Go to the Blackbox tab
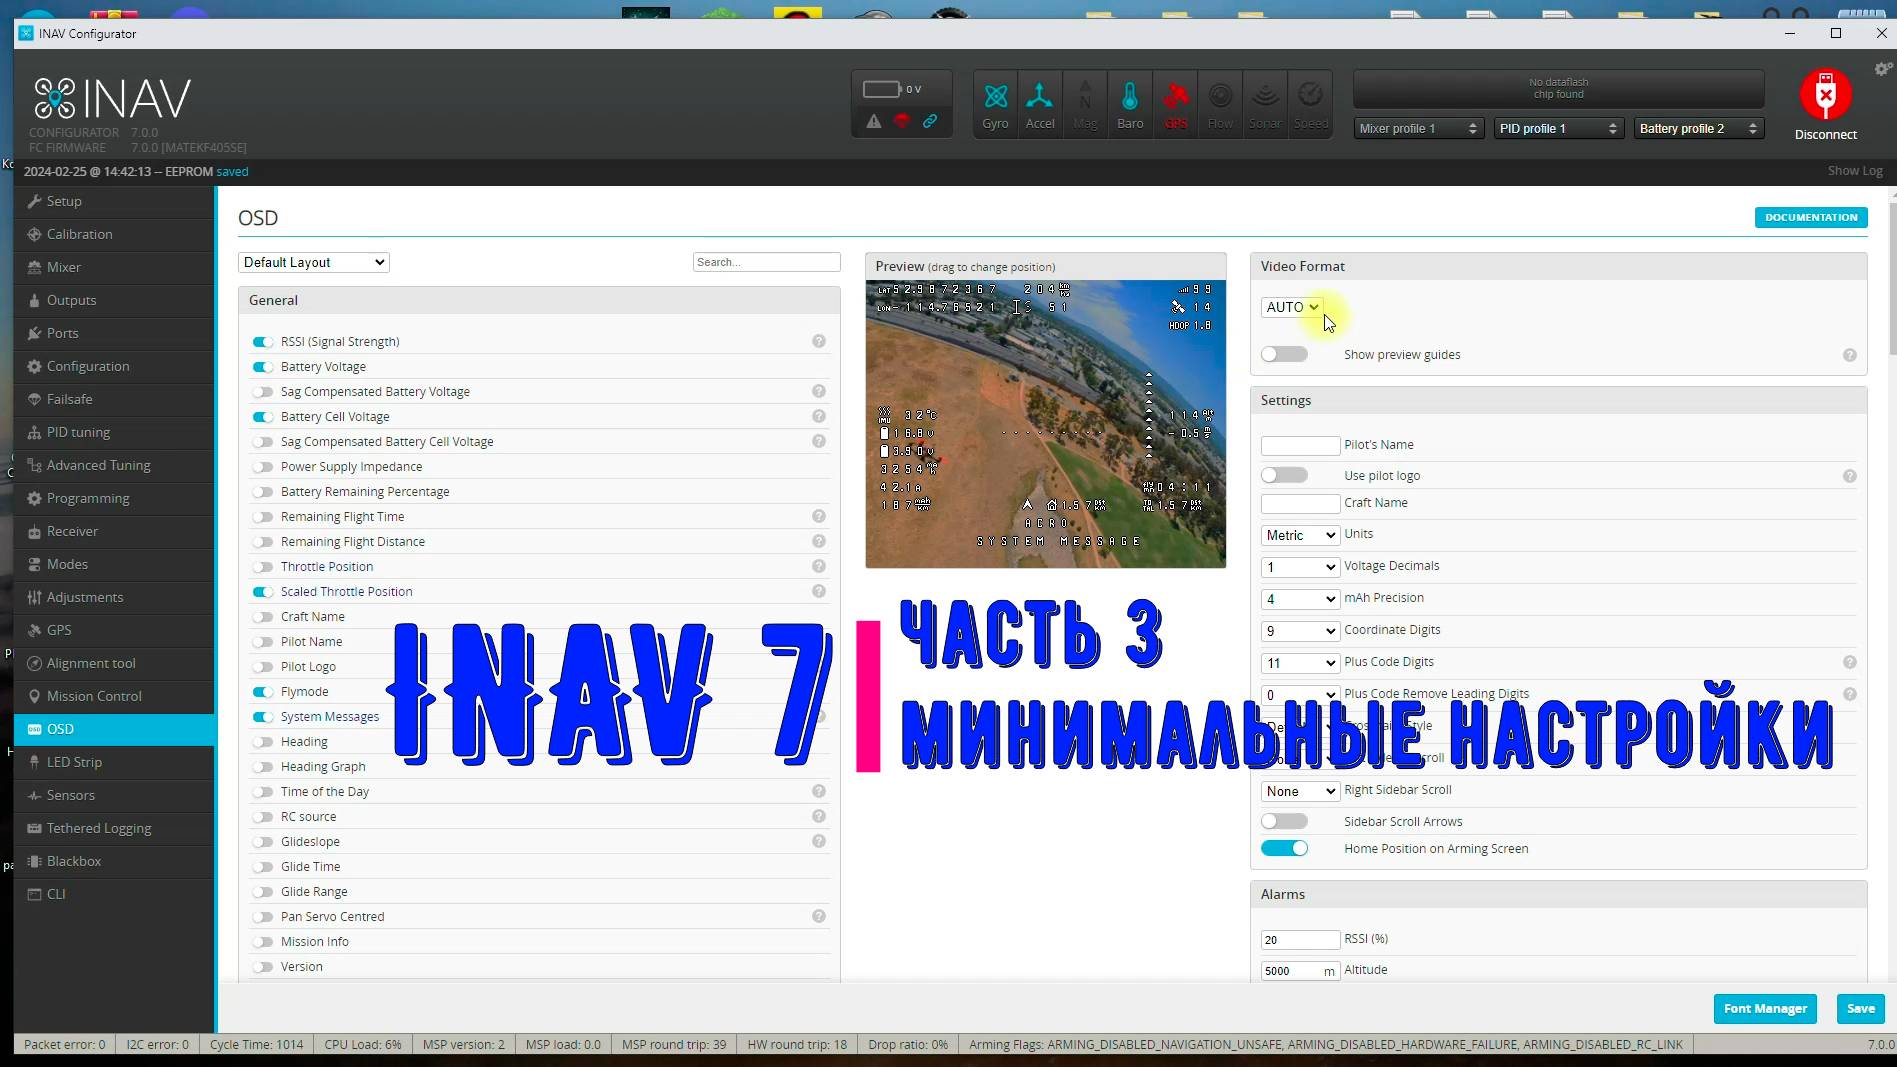Viewport: 1897px width, 1067px height. click(x=114, y=861)
